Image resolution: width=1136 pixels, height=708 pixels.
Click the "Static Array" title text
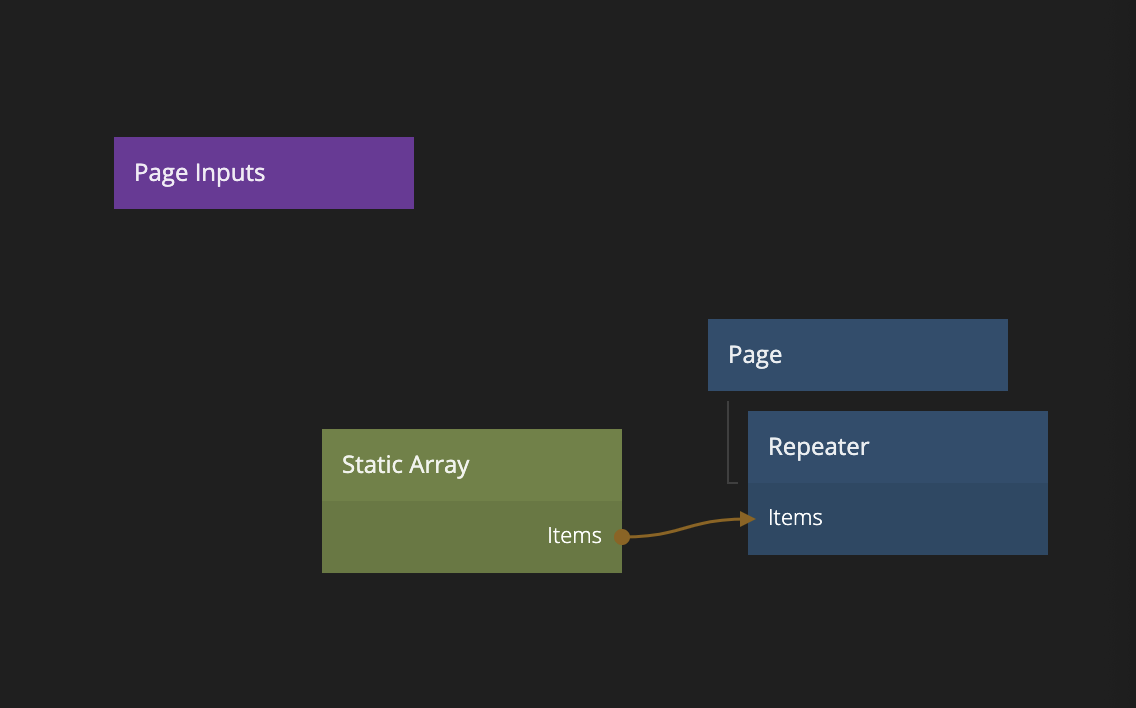click(405, 465)
